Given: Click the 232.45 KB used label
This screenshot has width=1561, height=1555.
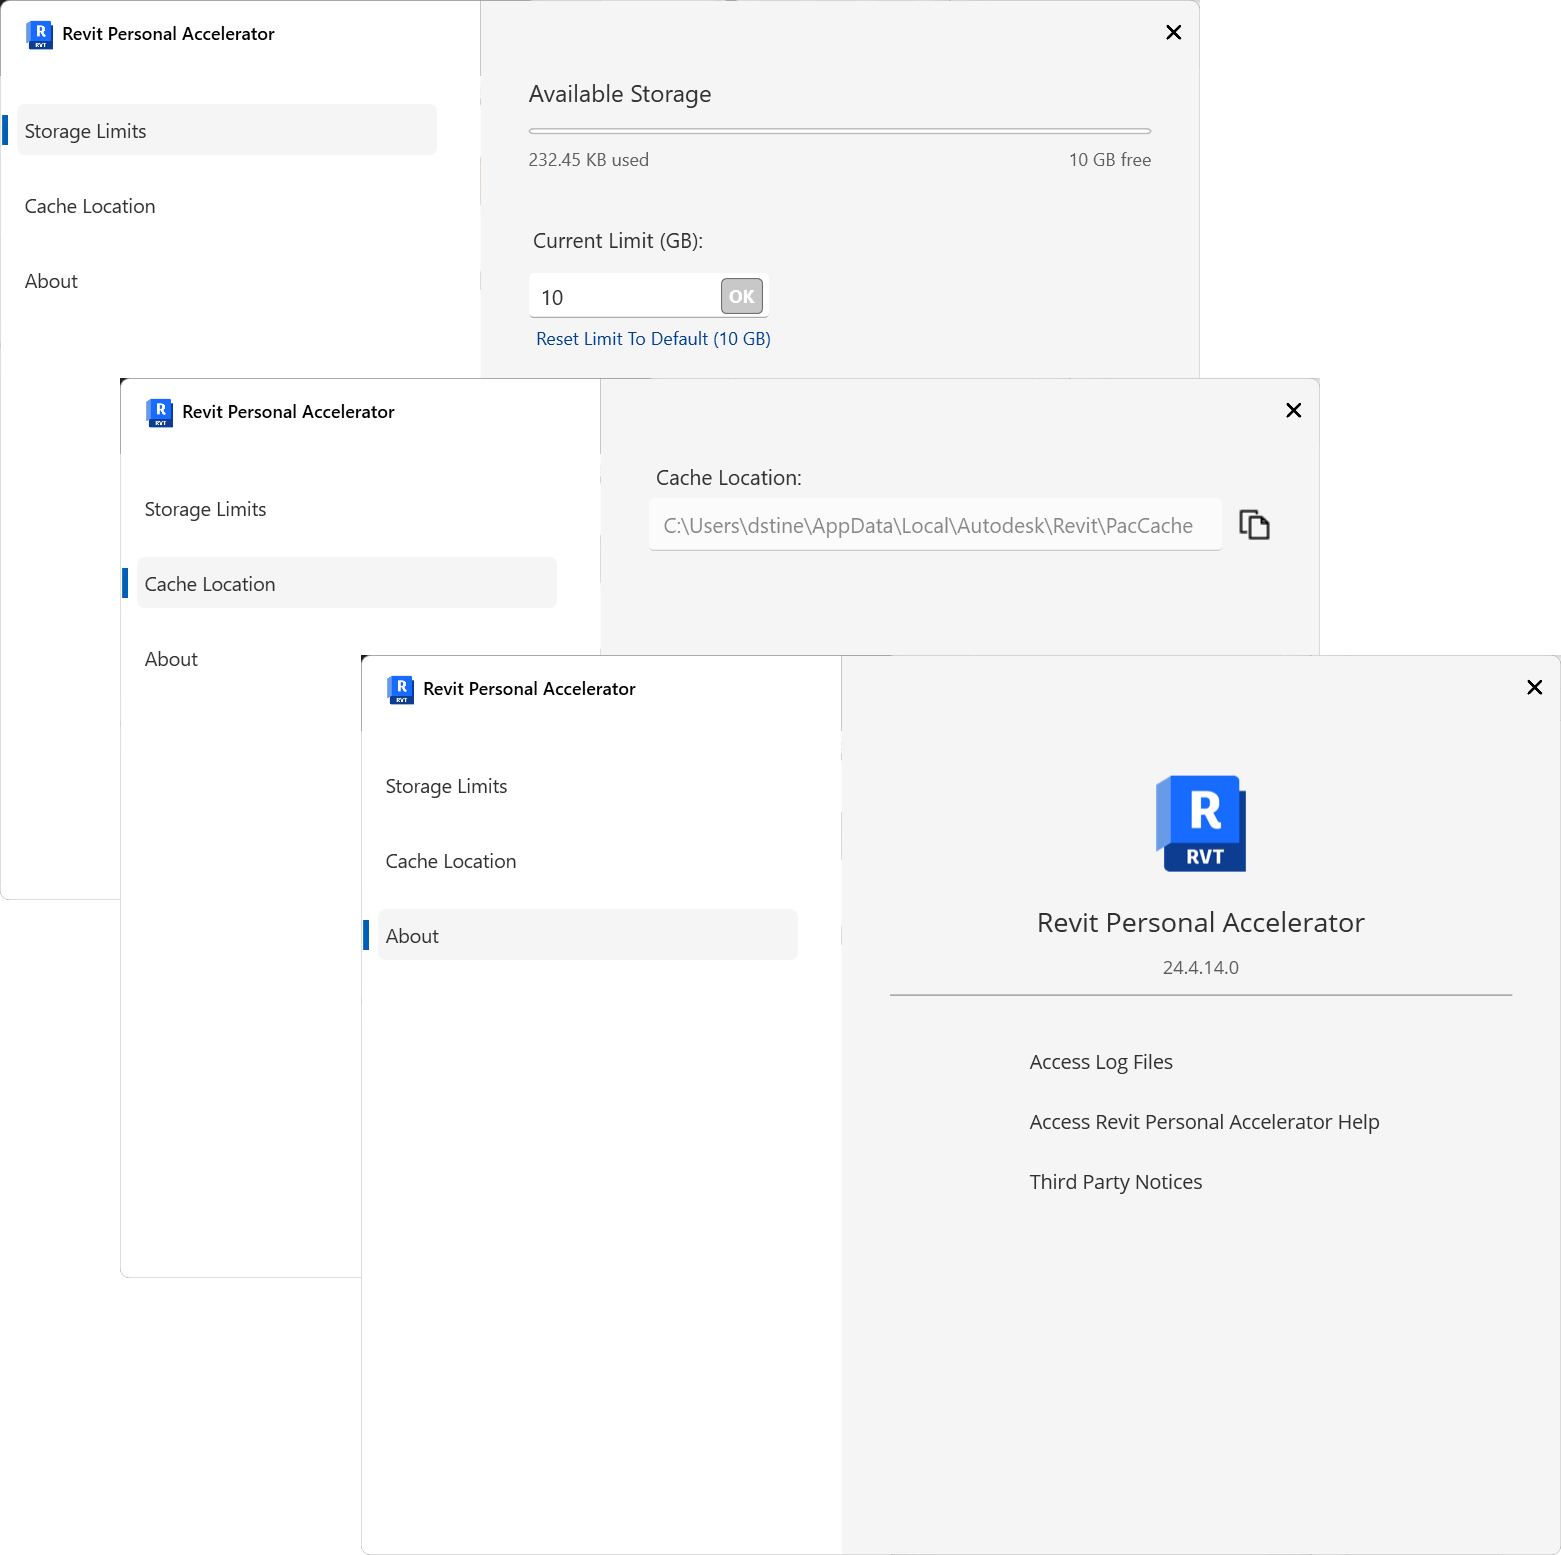Looking at the screenshot, I should [589, 160].
